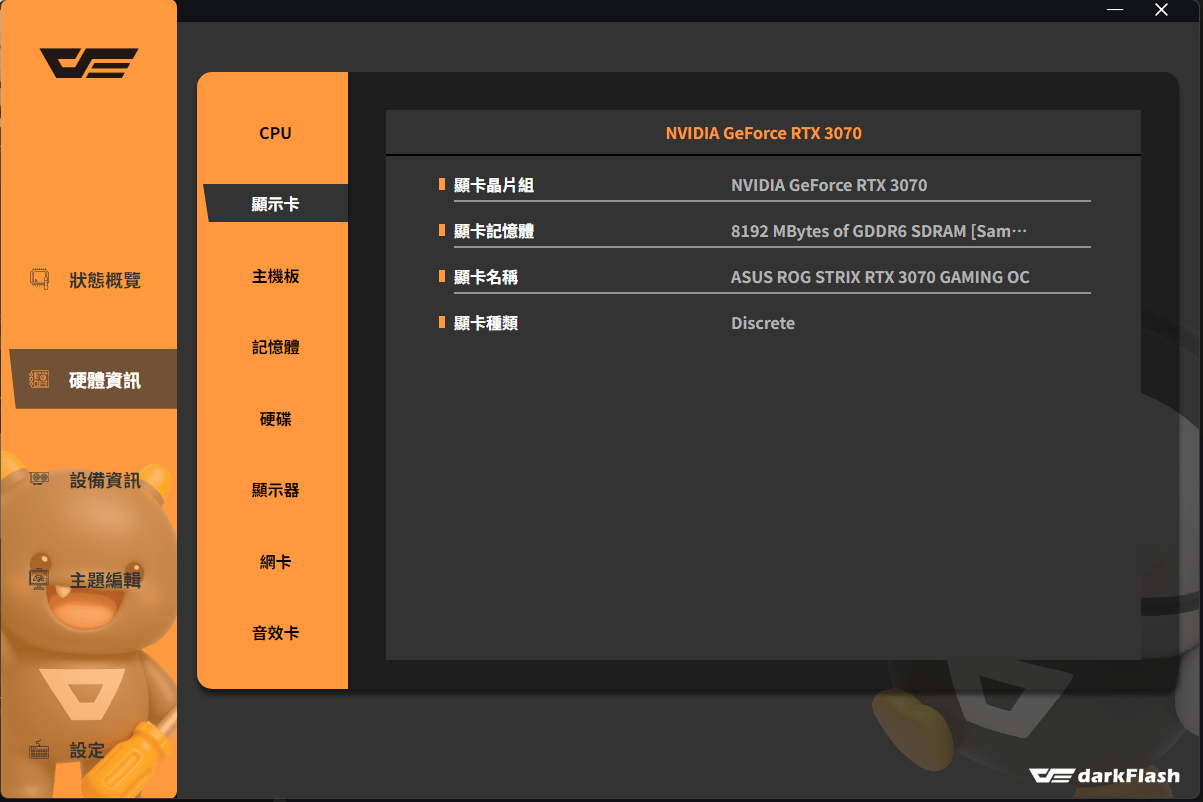Click the darkFlash logo in the sidebar
1203x802 pixels.
pos(89,63)
